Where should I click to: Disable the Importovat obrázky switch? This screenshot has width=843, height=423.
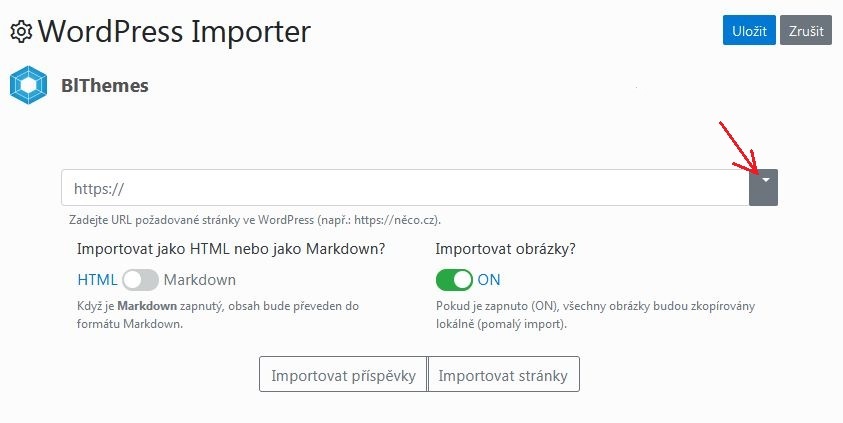(454, 280)
